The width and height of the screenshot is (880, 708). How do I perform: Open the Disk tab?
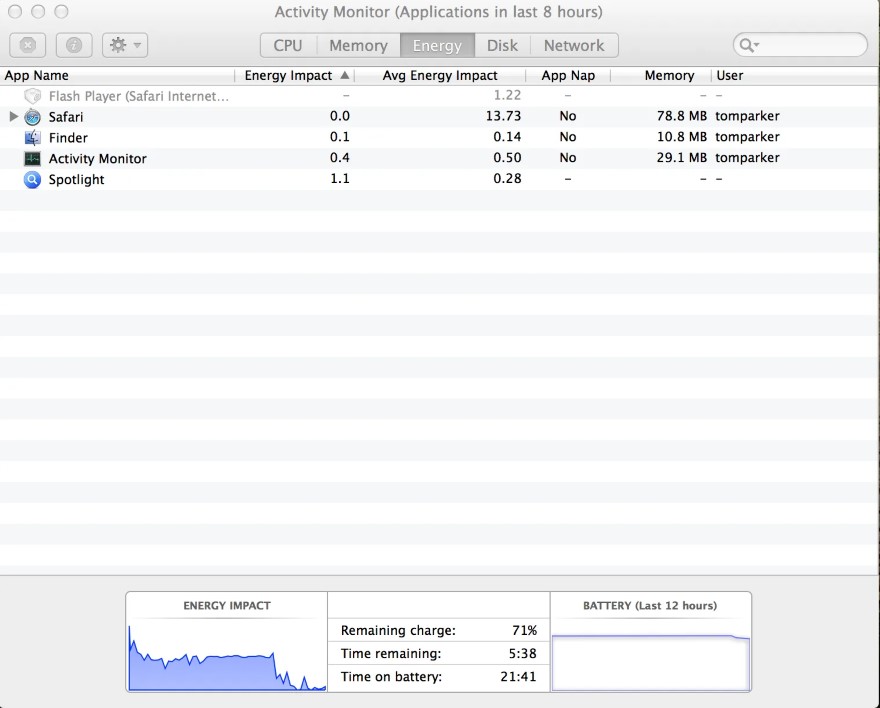click(502, 45)
